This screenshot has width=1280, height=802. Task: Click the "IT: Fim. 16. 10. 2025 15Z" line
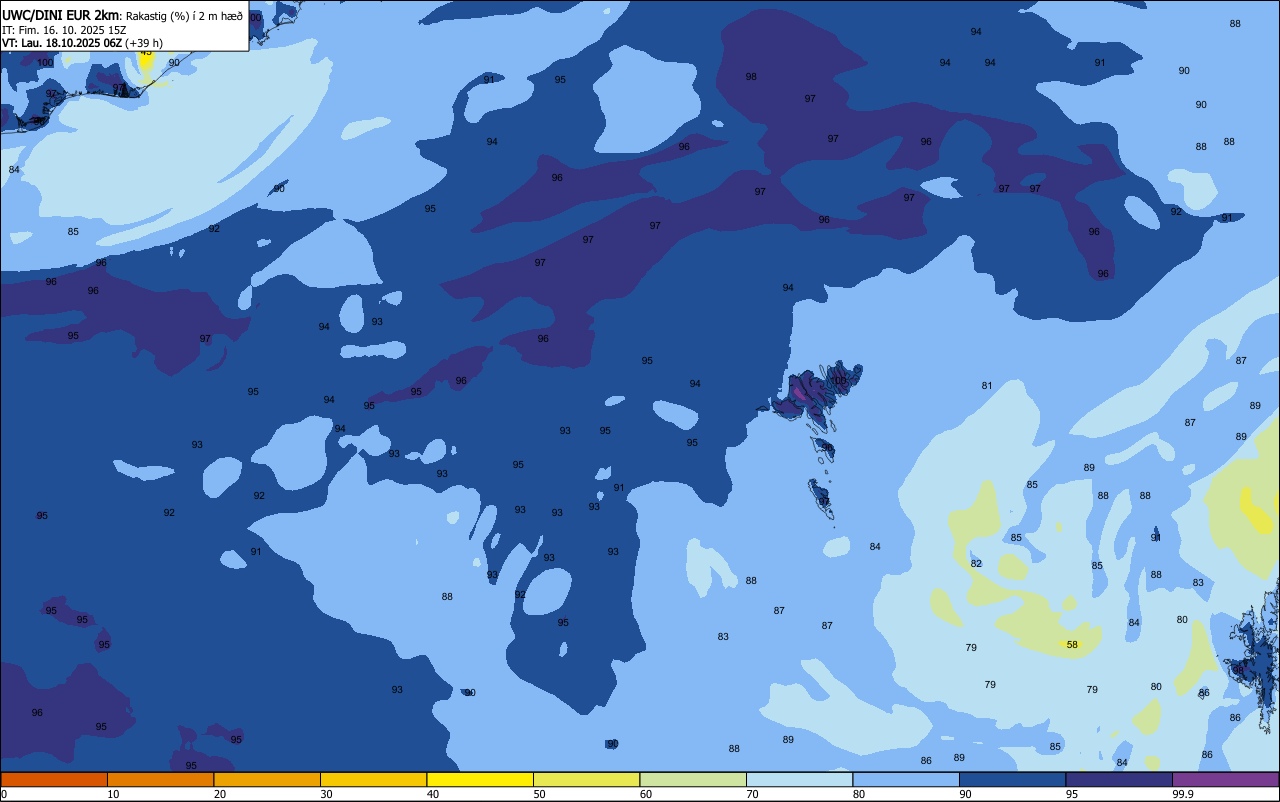tap(64, 30)
